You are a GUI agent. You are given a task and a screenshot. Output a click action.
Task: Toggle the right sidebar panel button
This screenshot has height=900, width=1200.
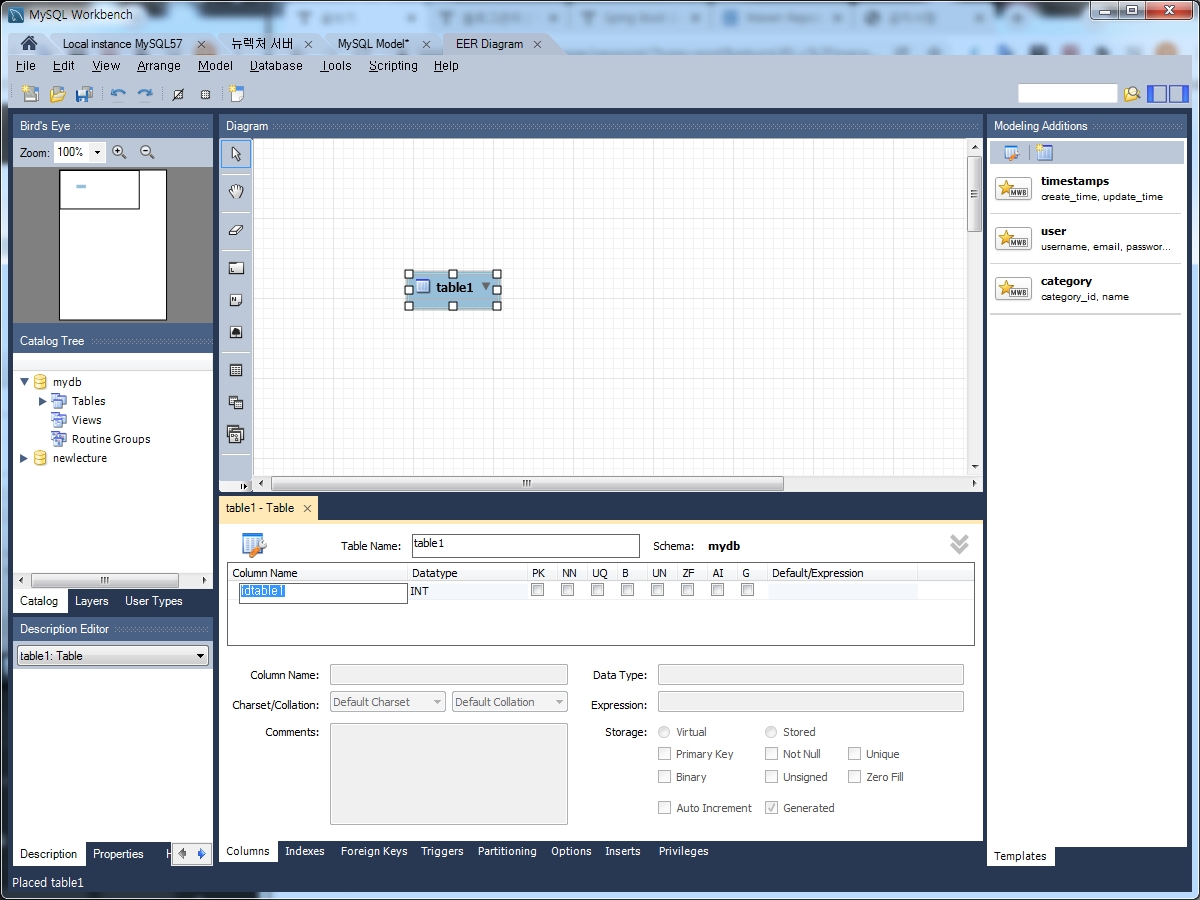(1178, 94)
